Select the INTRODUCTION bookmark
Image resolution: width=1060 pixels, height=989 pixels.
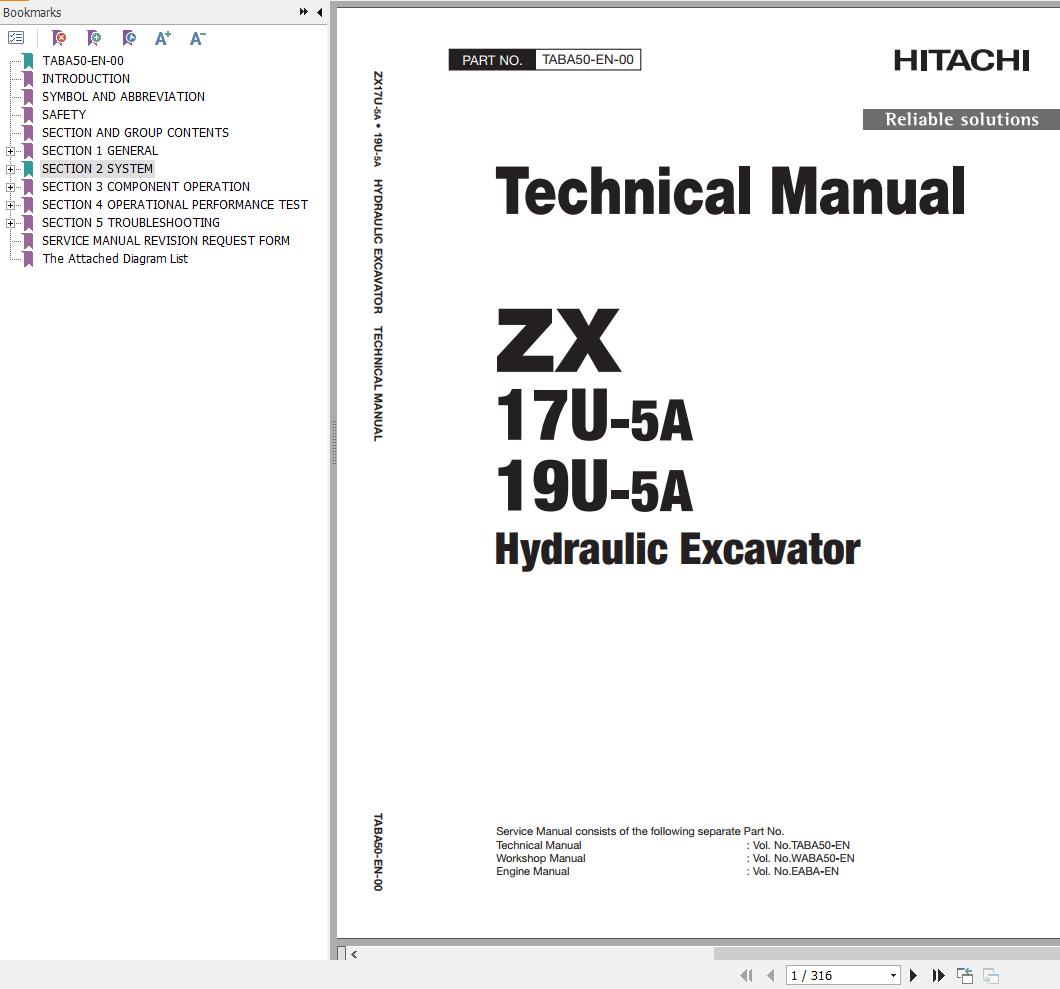(x=86, y=78)
